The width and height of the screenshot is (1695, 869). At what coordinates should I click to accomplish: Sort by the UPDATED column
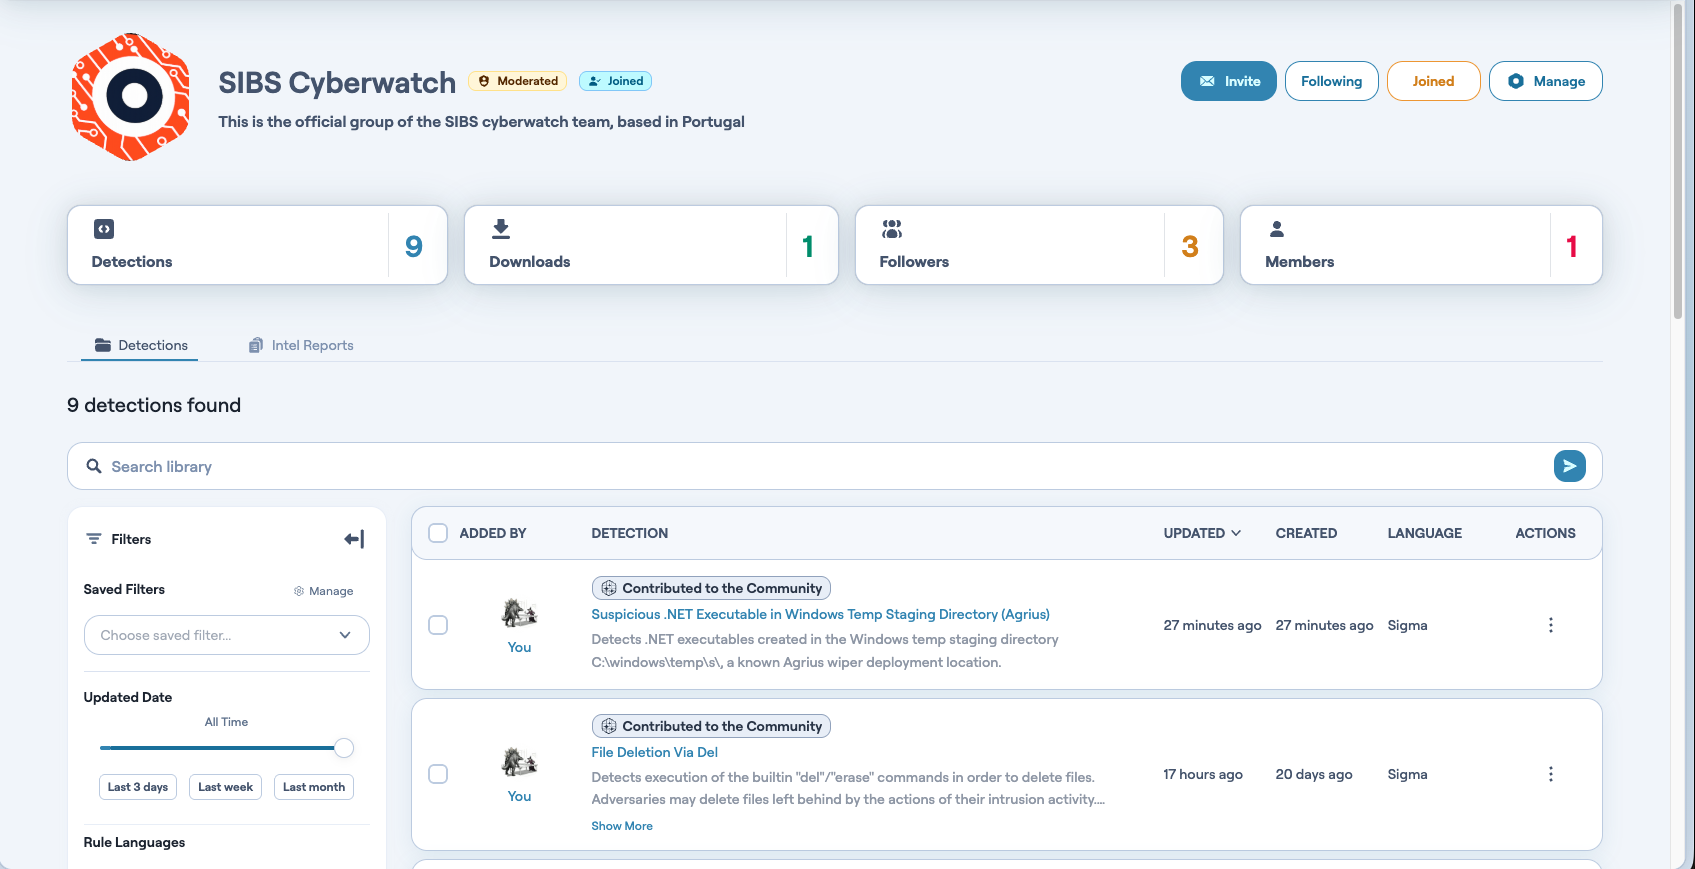1203,533
